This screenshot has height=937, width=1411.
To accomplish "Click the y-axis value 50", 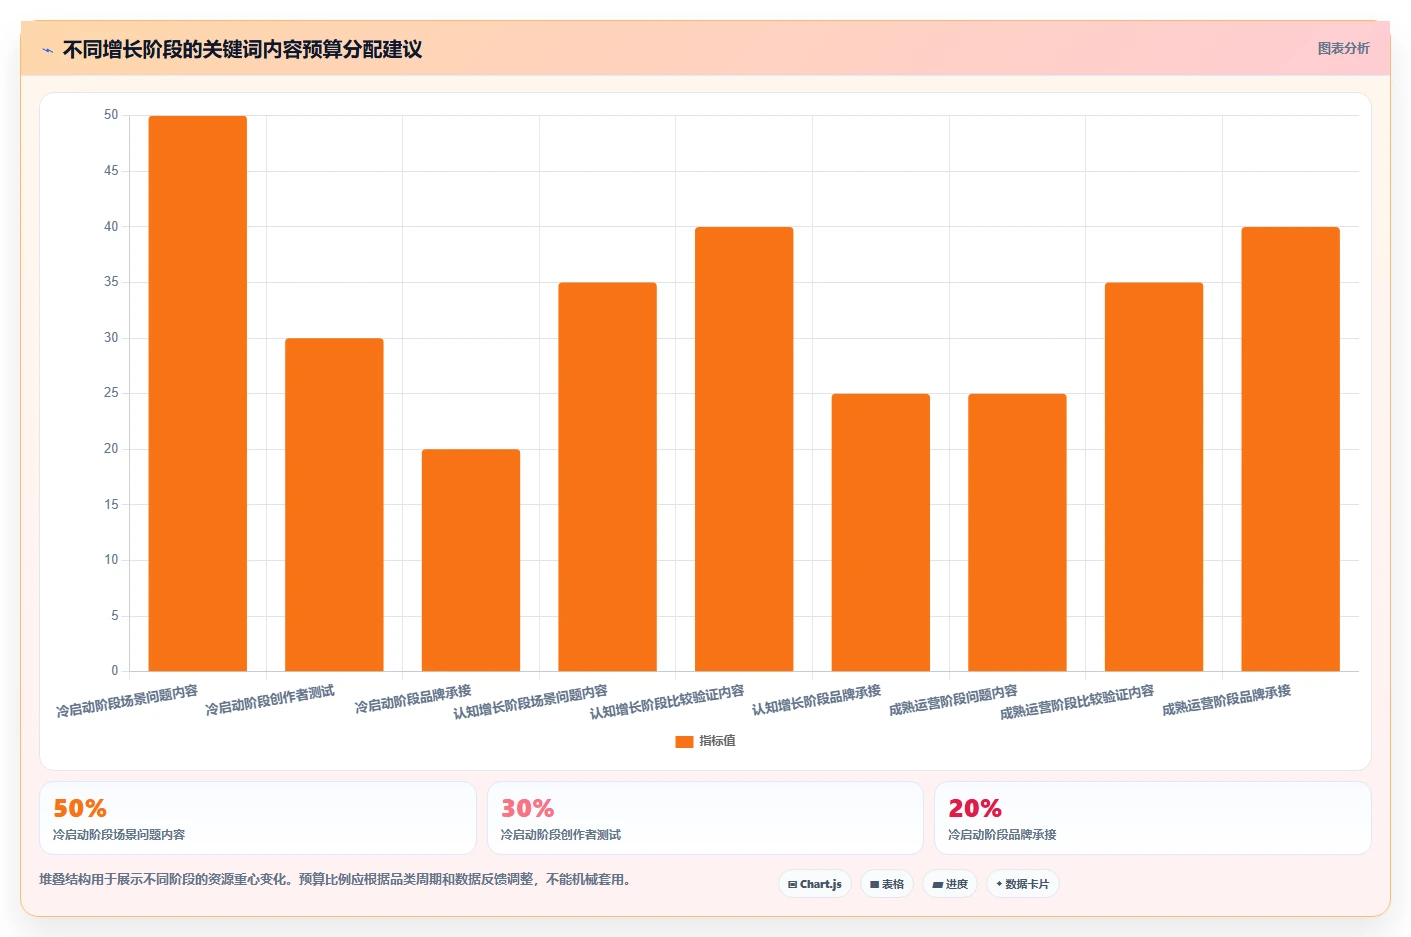I will (111, 115).
